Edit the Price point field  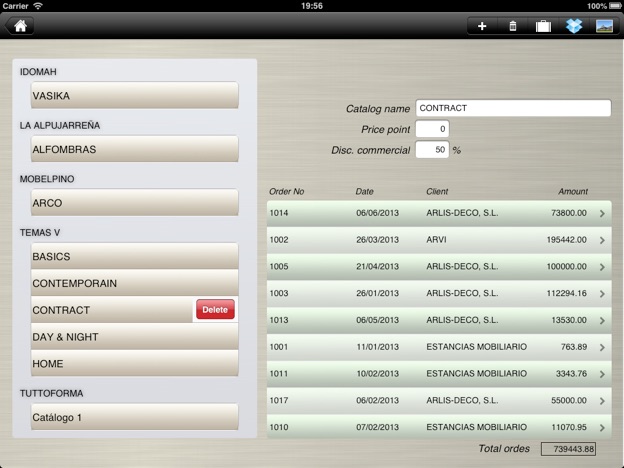[432, 129]
